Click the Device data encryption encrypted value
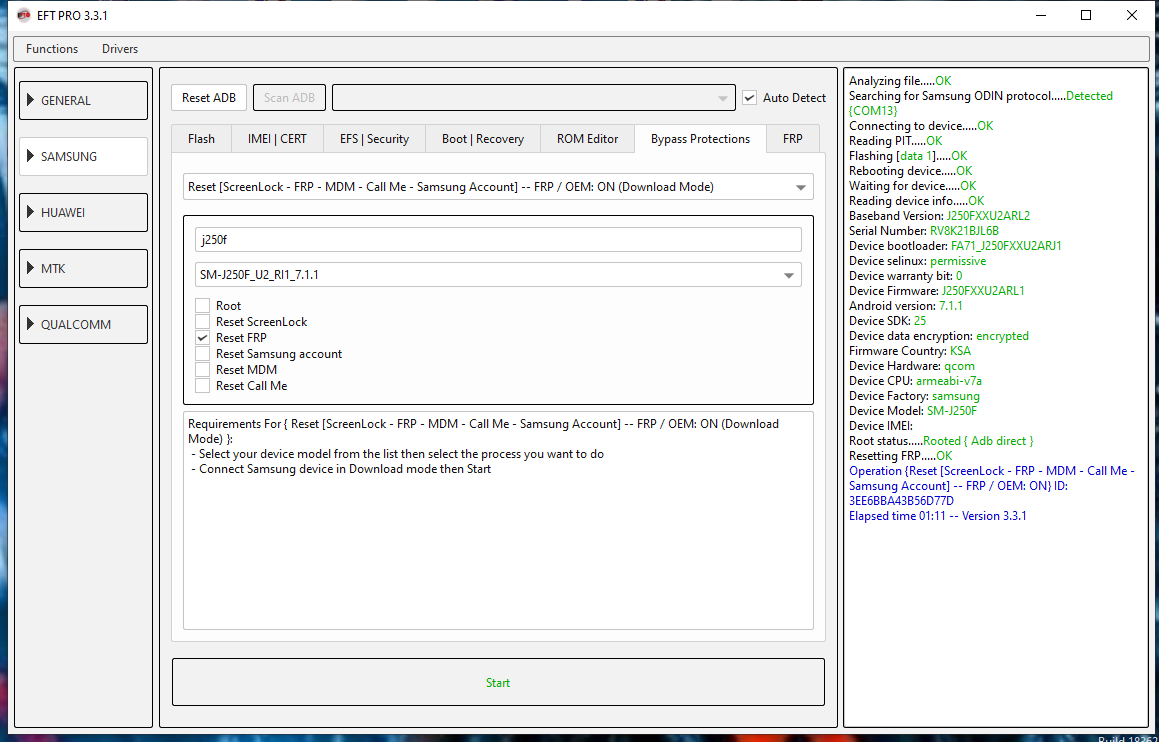The height and width of the screenshot is (742, 1159). (x=1002, y=336)
